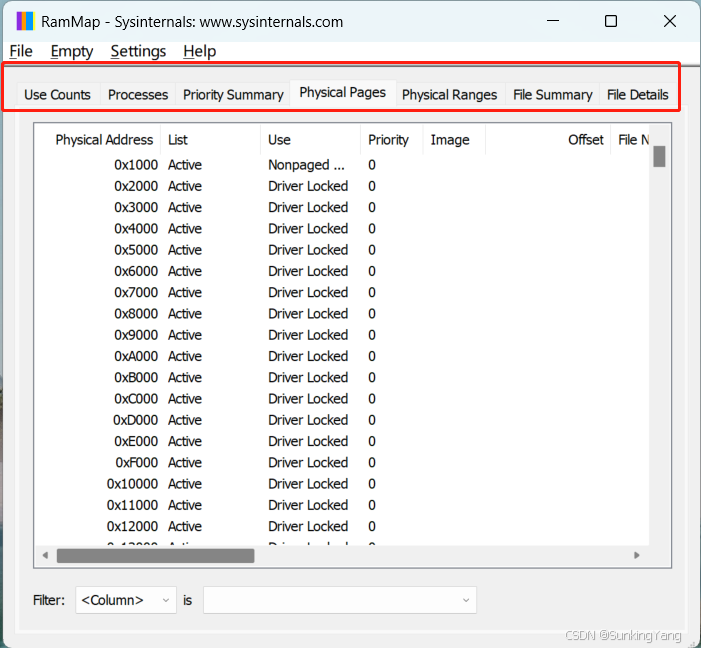Click the 'Nonpaged ...' Use cell
This screenshot has height=648, width=701.
coord(306,165)
